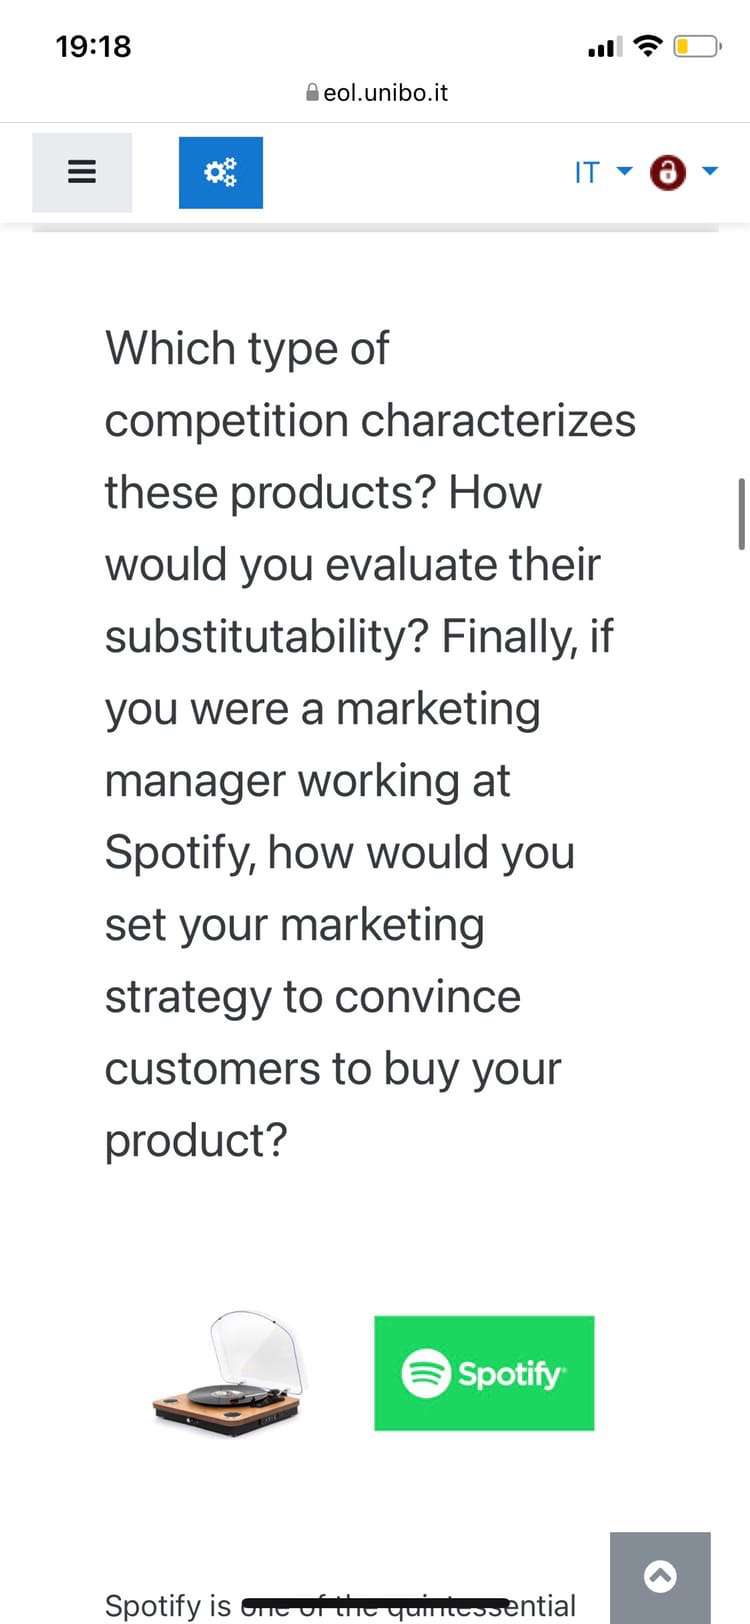This screenshot has width=750, height=1624.
Task: Click the gray progress bar below the header
Action: pyautogui.click(x=375, y=229)
